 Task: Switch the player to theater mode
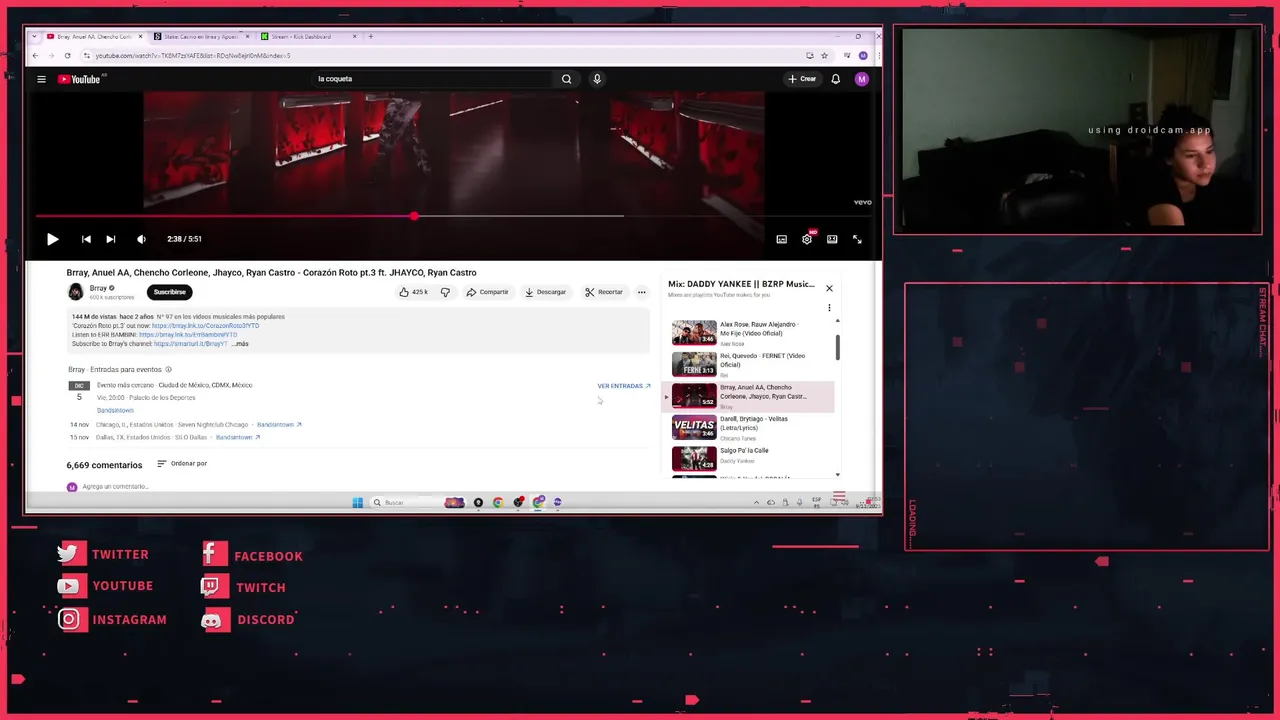coord(832,239)
